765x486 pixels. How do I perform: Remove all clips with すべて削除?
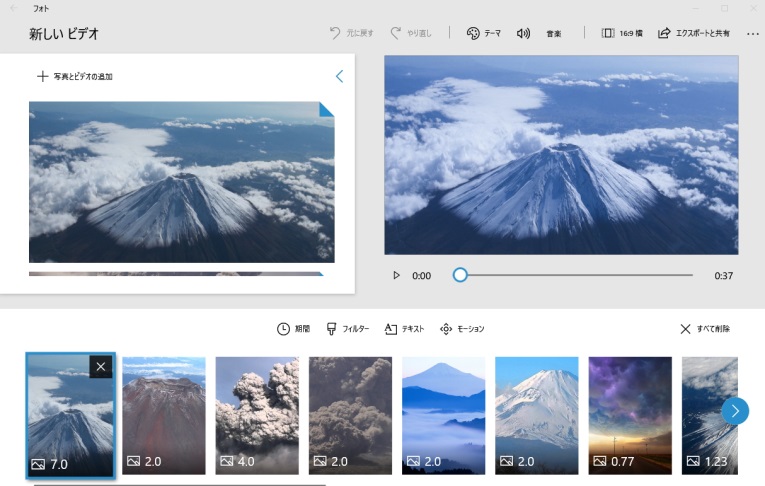(705, 329)
